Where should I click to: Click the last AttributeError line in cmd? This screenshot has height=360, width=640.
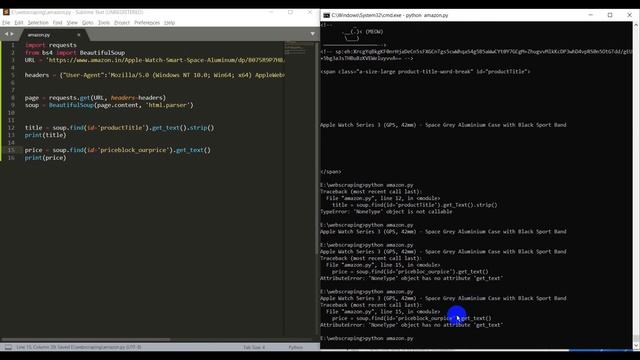pos(411,325)
